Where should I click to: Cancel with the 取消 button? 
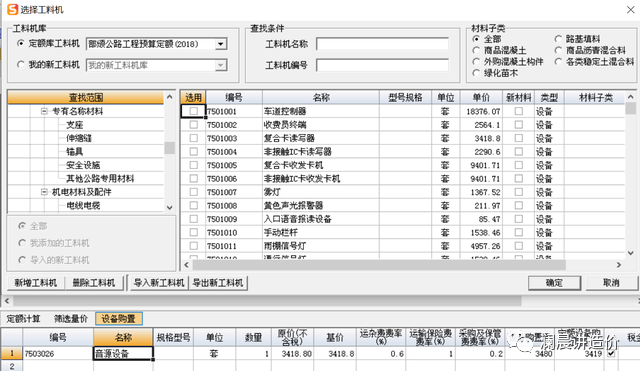(x=611, y=282)
